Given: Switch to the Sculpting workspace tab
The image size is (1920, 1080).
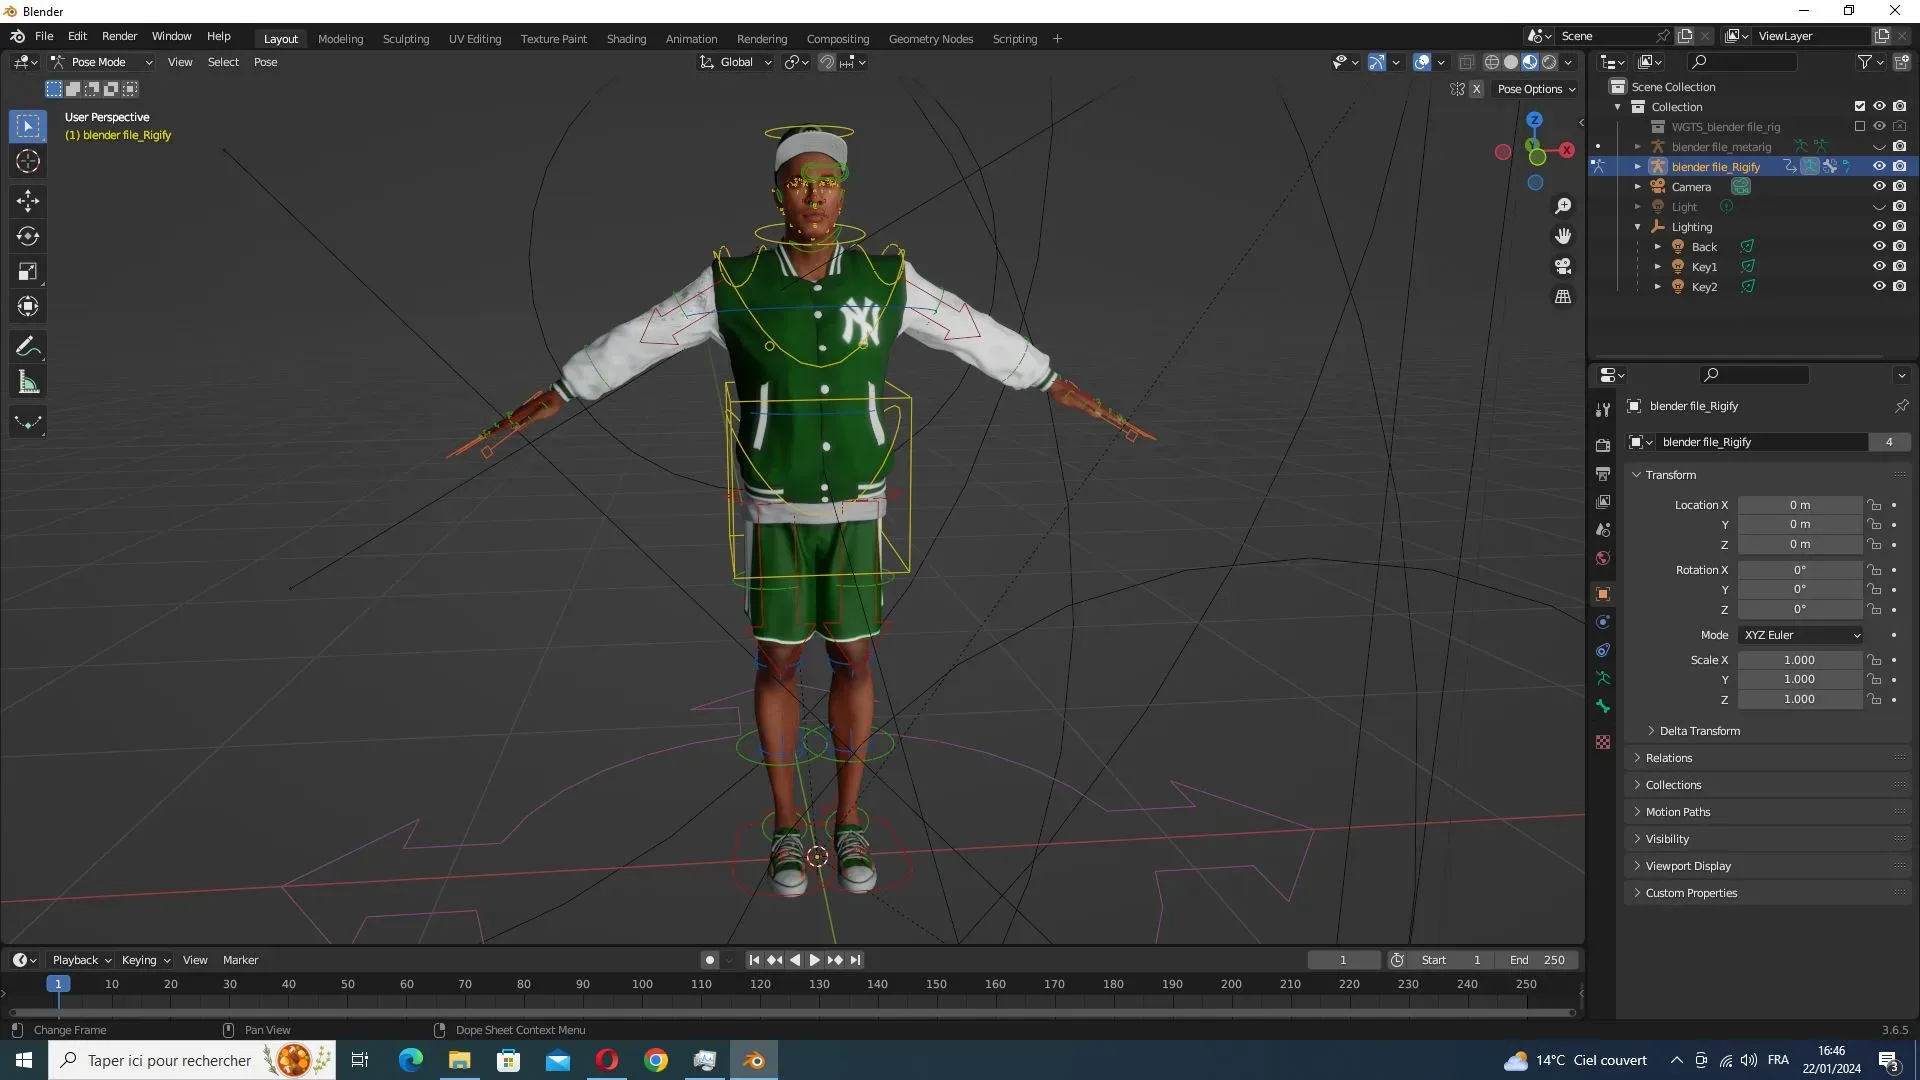Looking at the screenshot, I should (405, 39).
